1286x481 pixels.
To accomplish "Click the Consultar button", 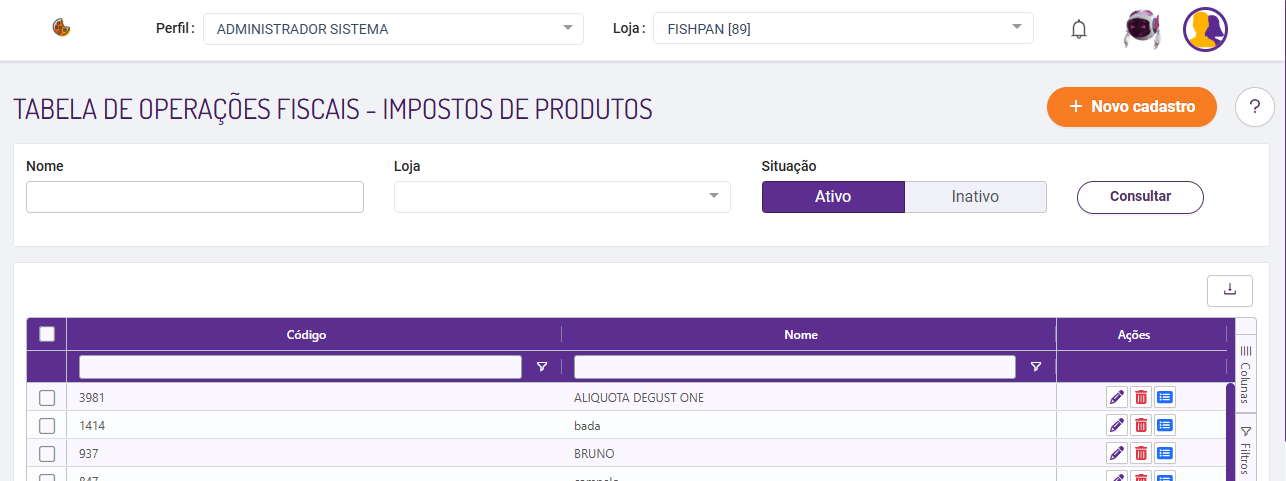I will pyautogui.click(x=1140, y=197).
